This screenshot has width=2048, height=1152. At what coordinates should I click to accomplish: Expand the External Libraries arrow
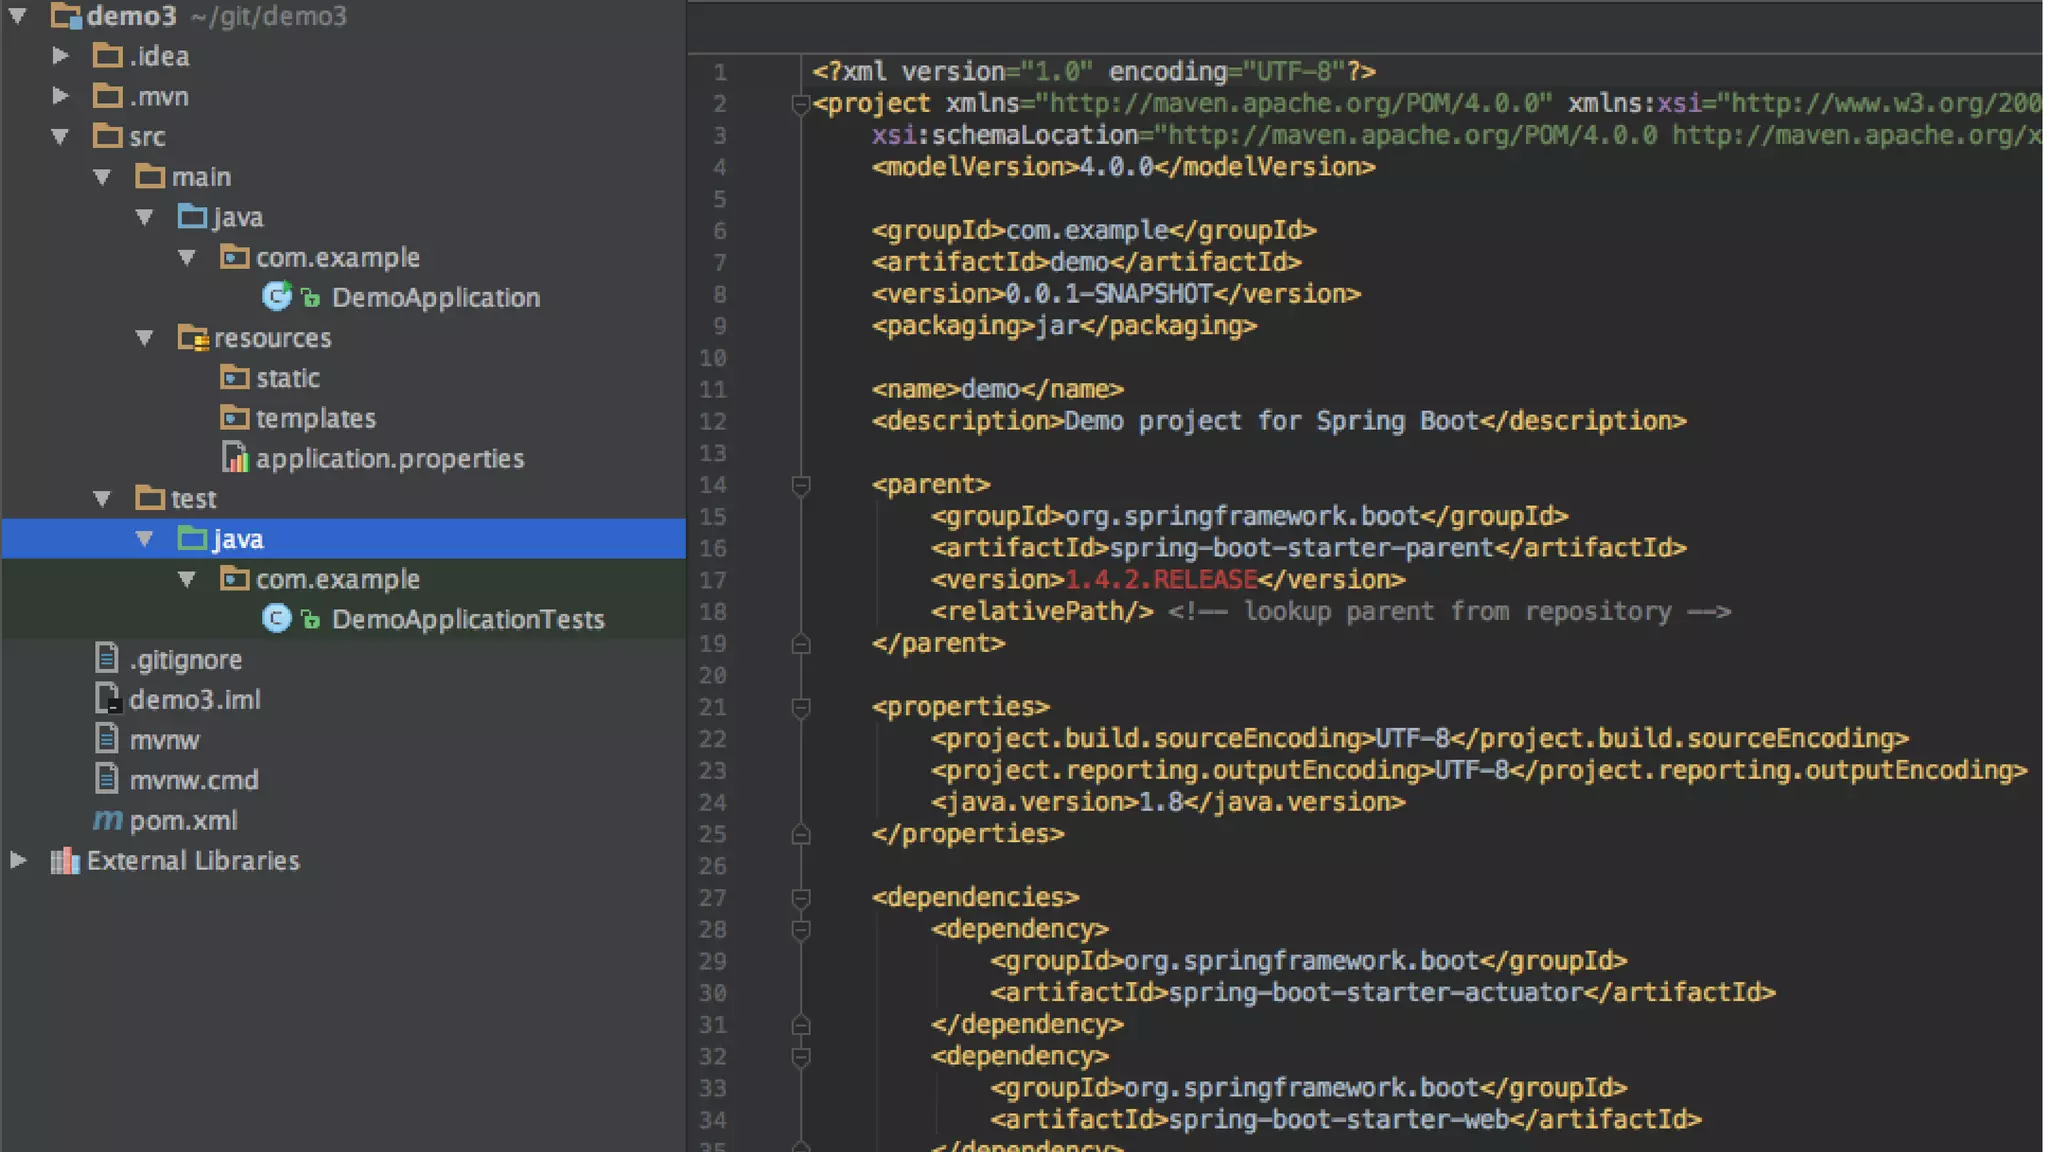click(x=18, y=860)
